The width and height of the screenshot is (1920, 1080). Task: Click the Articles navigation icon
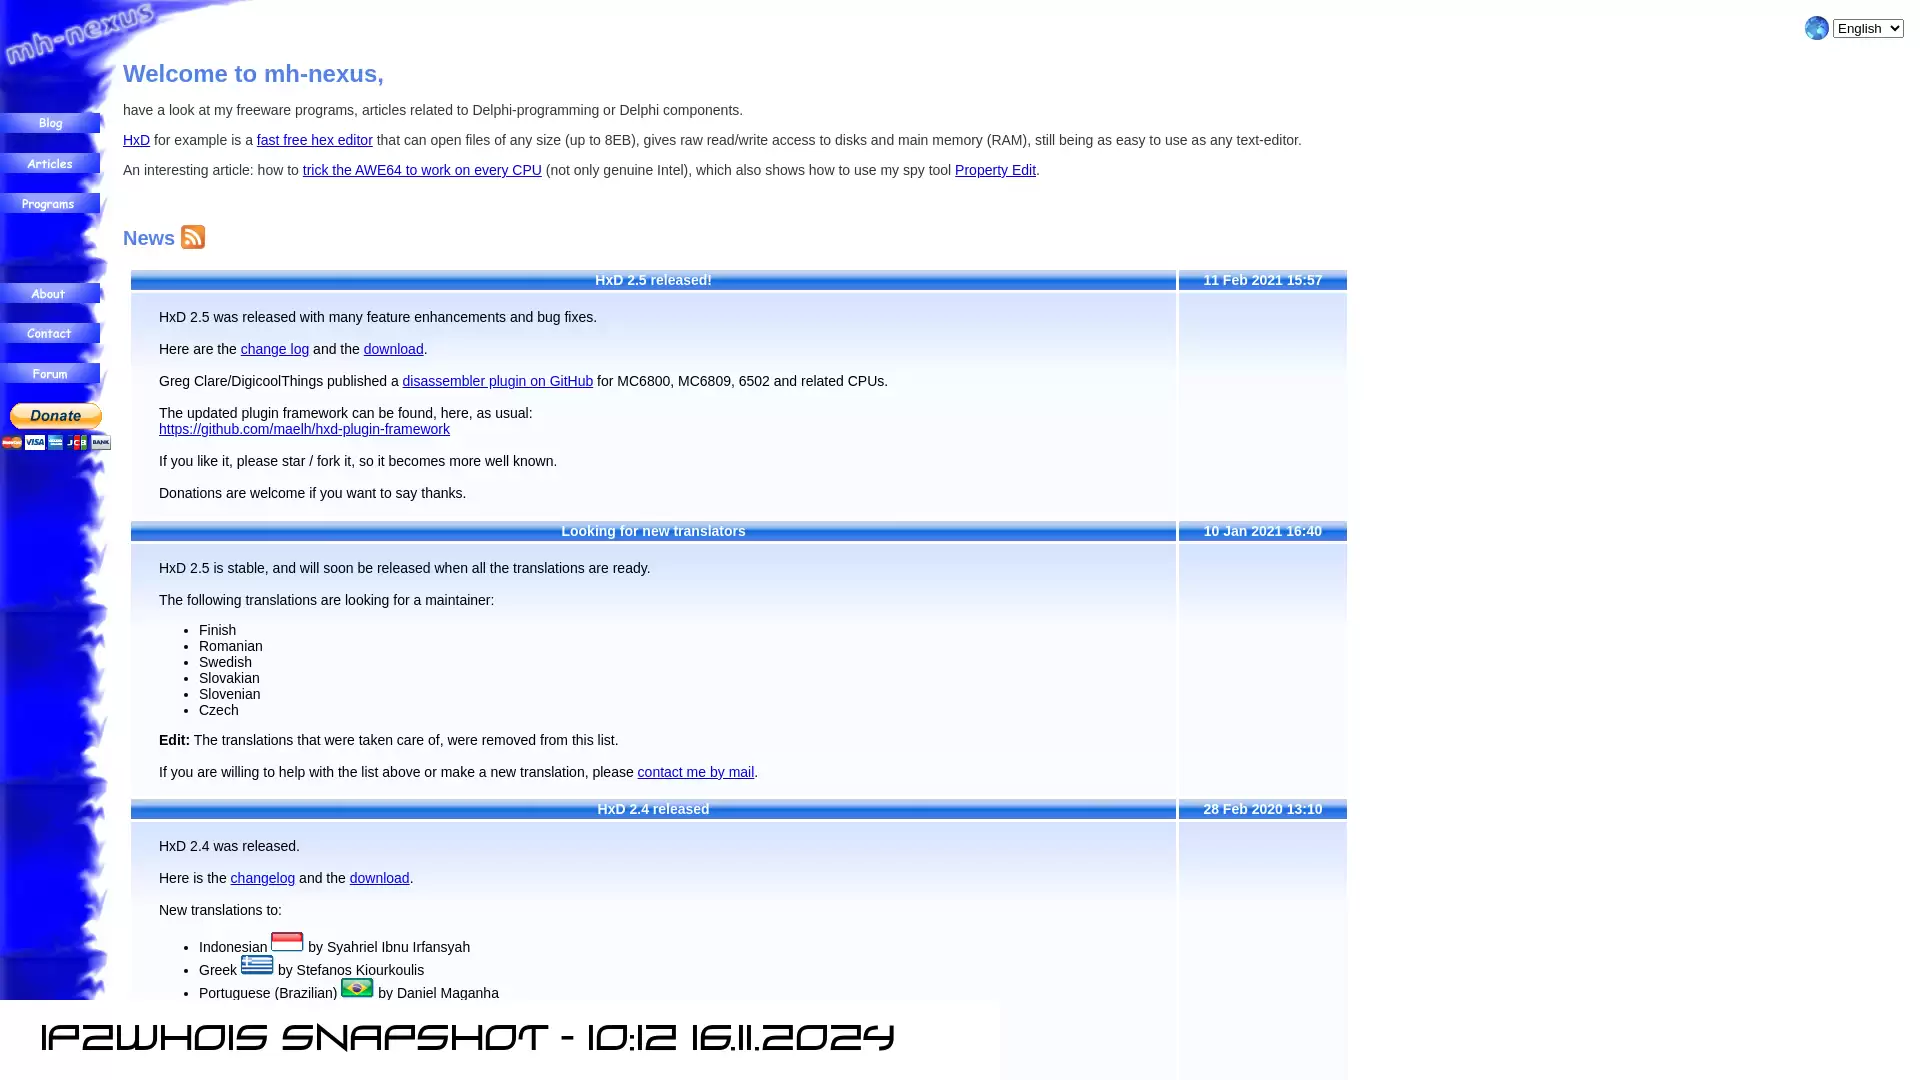coord(50,164)
